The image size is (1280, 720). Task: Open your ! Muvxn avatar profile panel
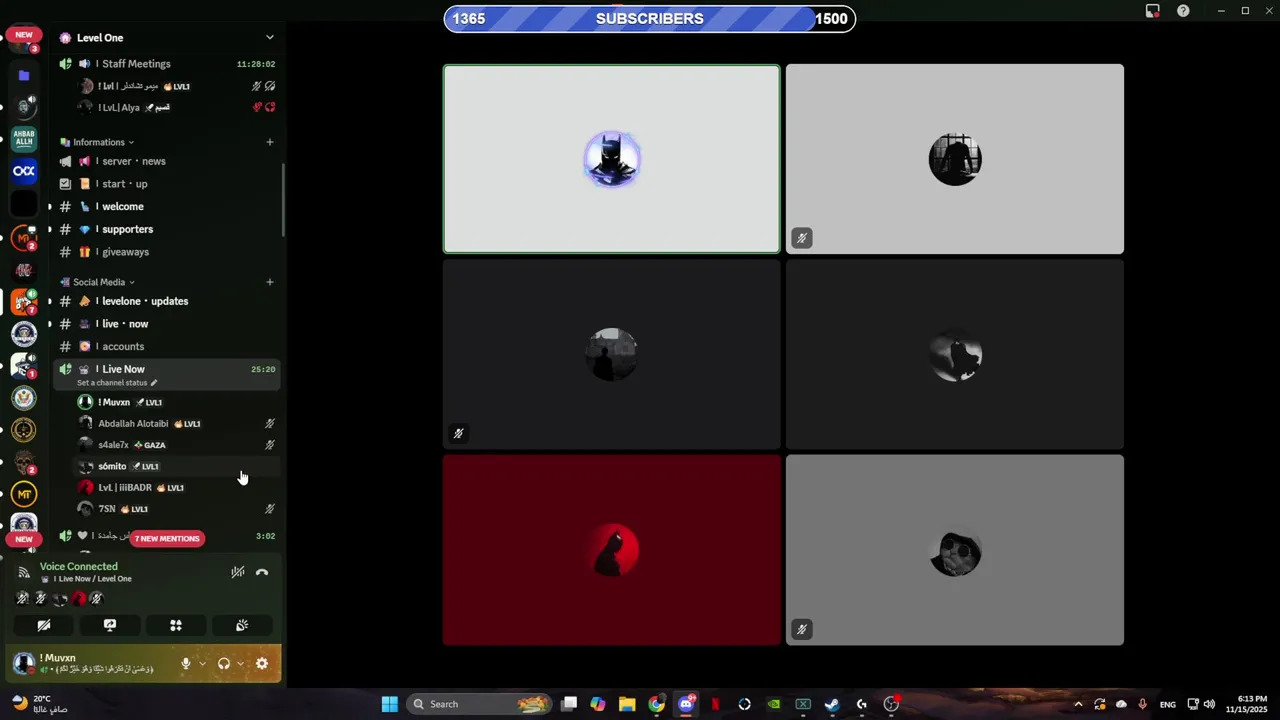point(24,663)
